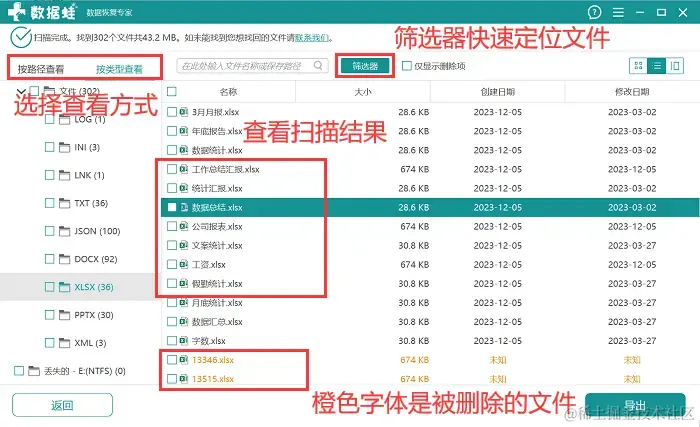Tick the TXT (36) folder checkbox
Screen dimensions: 700x427
[50, 203]
